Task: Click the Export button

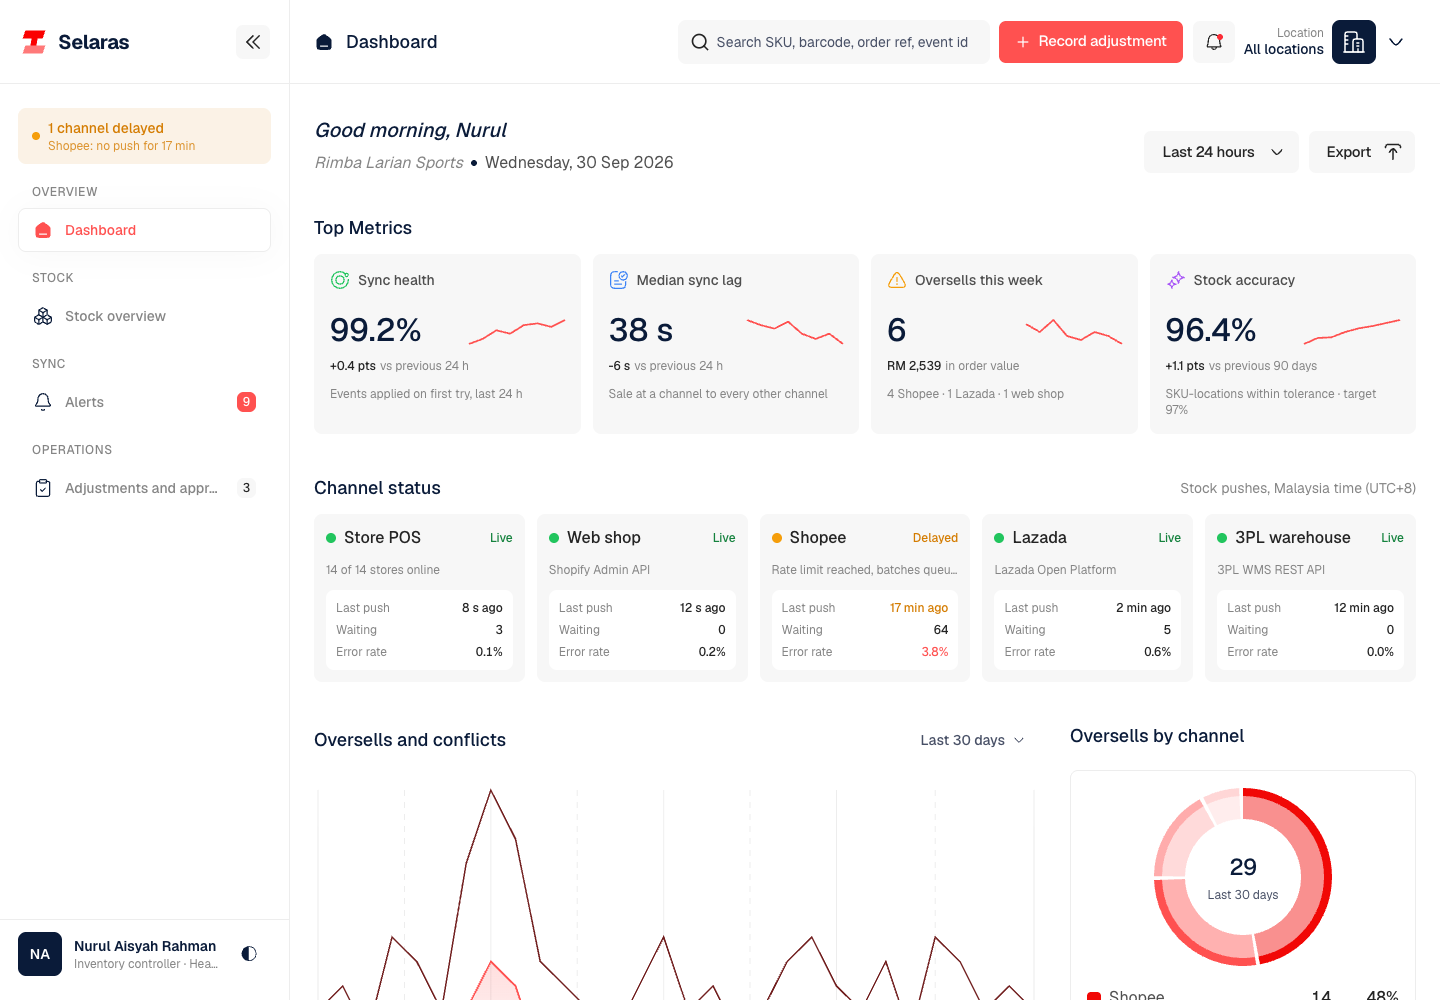Action: 1362,152
